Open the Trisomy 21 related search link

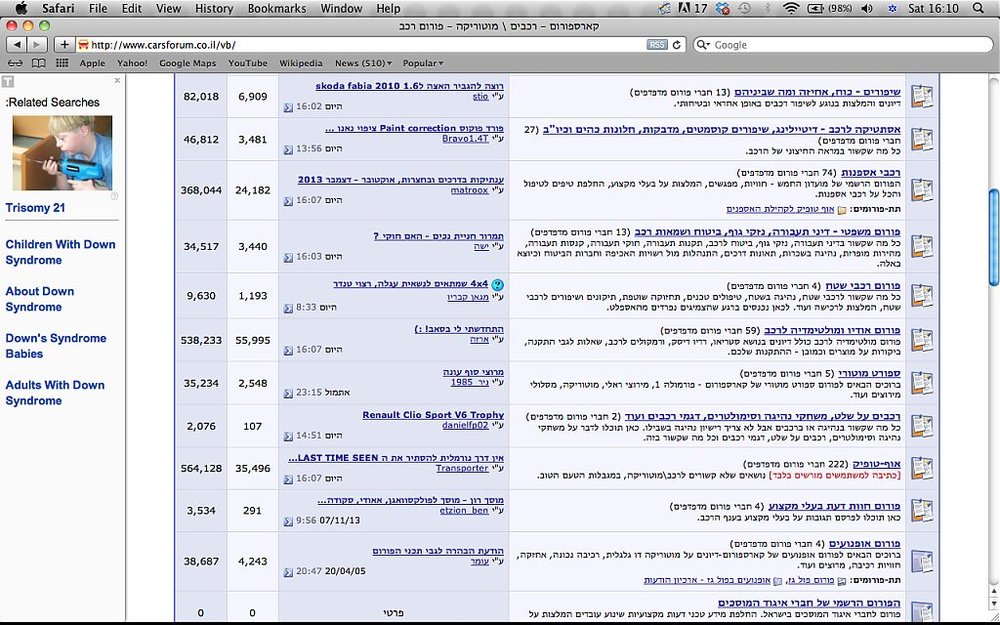click(x=35, y=208)
